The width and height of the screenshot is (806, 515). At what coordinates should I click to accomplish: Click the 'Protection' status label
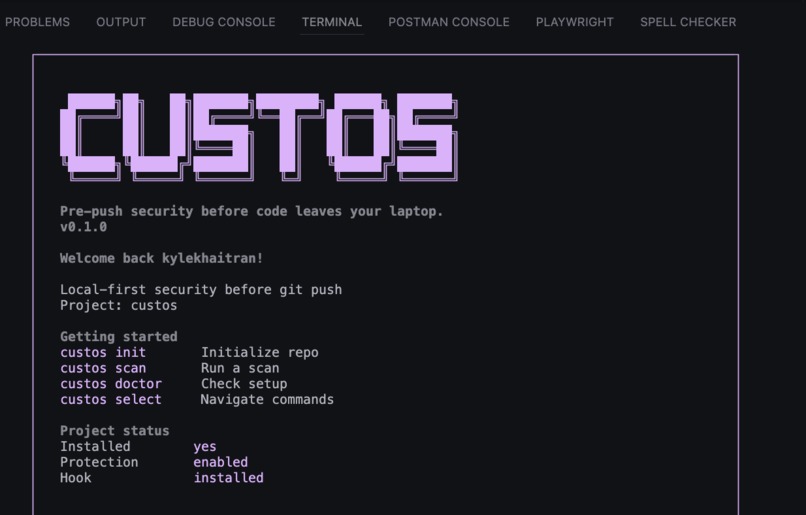click(99, 462)
